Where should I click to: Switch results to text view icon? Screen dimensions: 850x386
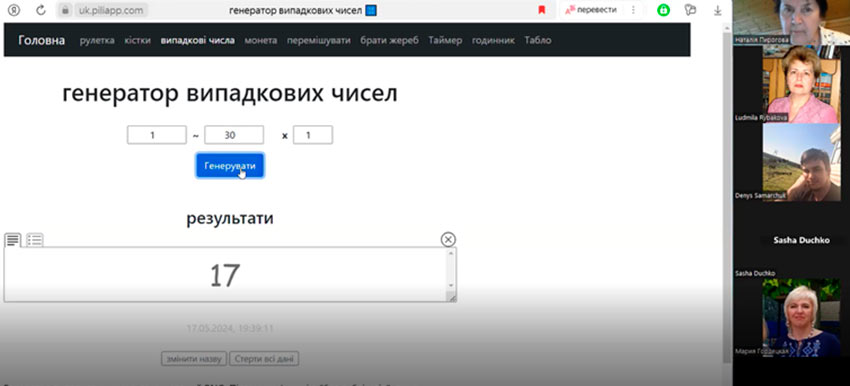[x=13, y=240]
